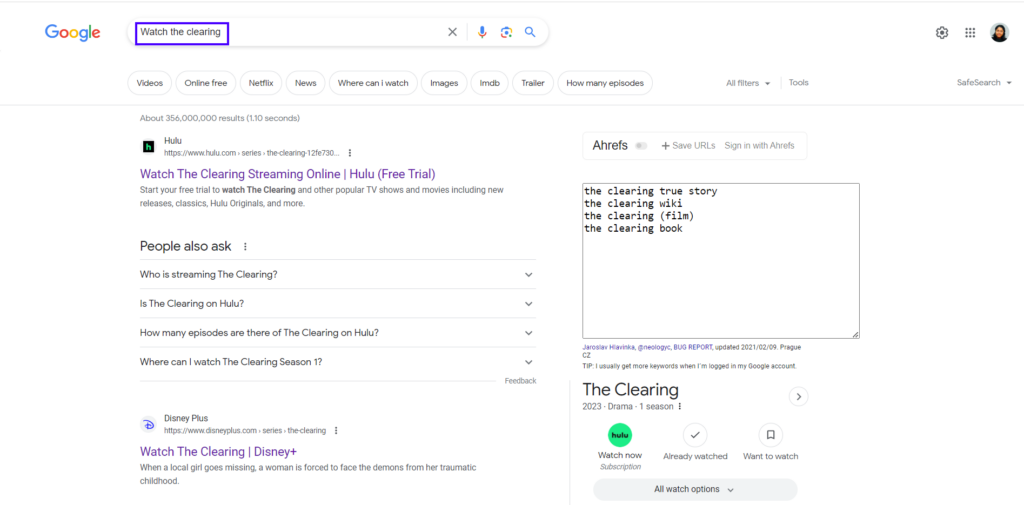Expand All watch options

695,489
